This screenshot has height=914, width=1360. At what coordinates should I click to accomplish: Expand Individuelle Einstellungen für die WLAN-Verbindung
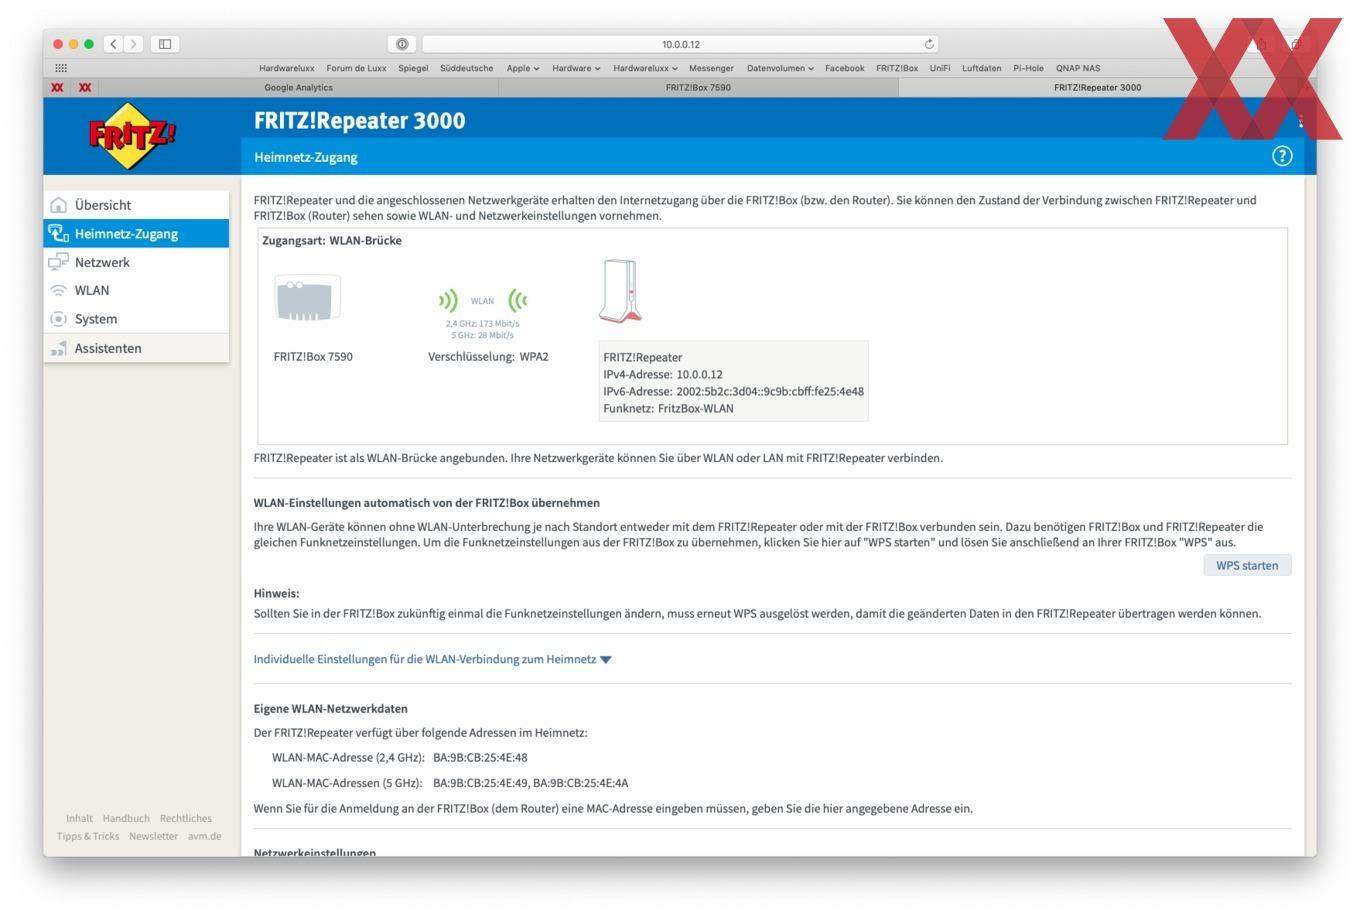click(432, 659)
